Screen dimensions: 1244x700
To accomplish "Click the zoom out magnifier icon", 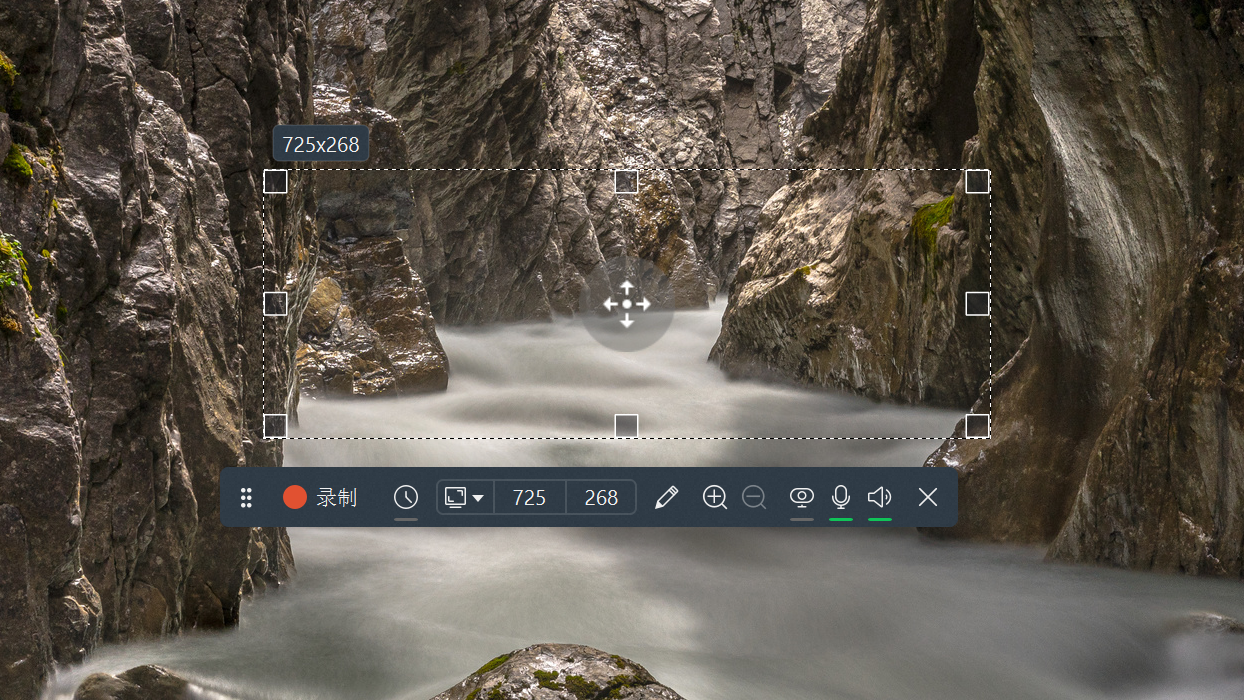I will (754, 497).
